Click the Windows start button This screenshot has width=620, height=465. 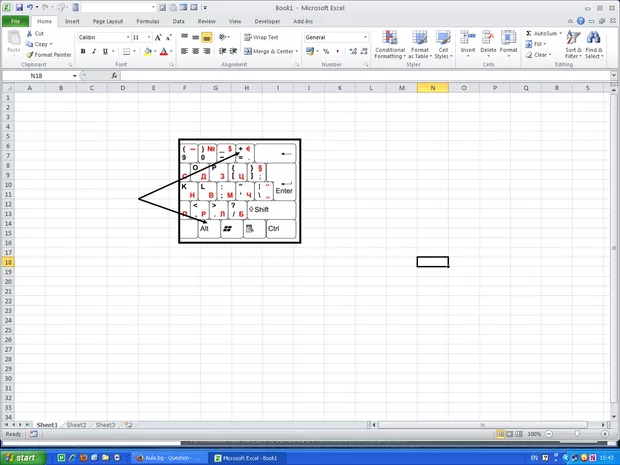pyautogui.click(x=23, y=457)
